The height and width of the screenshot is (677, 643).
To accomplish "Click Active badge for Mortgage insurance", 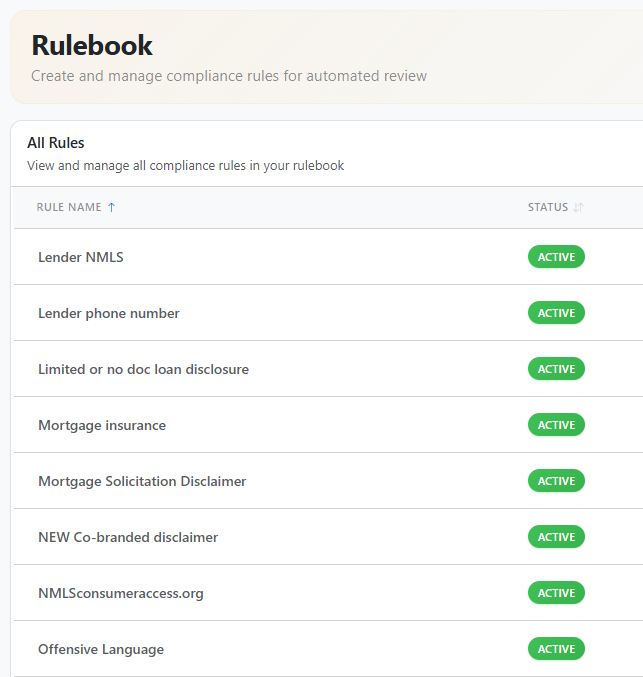I will (556, 425).
